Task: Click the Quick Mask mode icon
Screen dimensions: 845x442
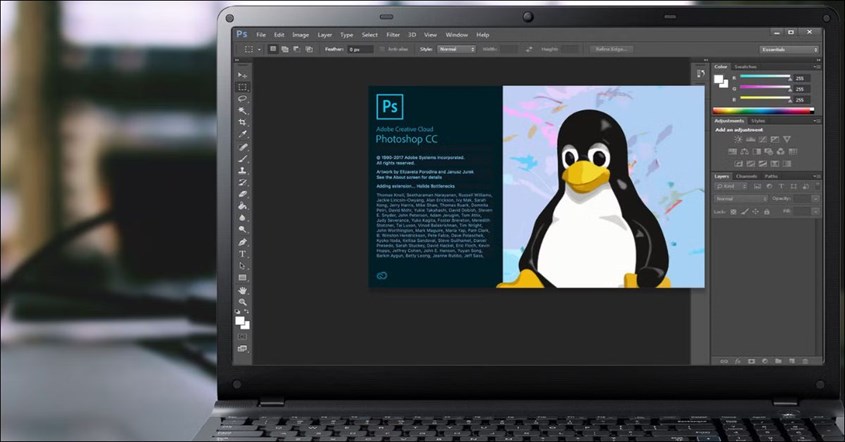Action: pos(243,336)
